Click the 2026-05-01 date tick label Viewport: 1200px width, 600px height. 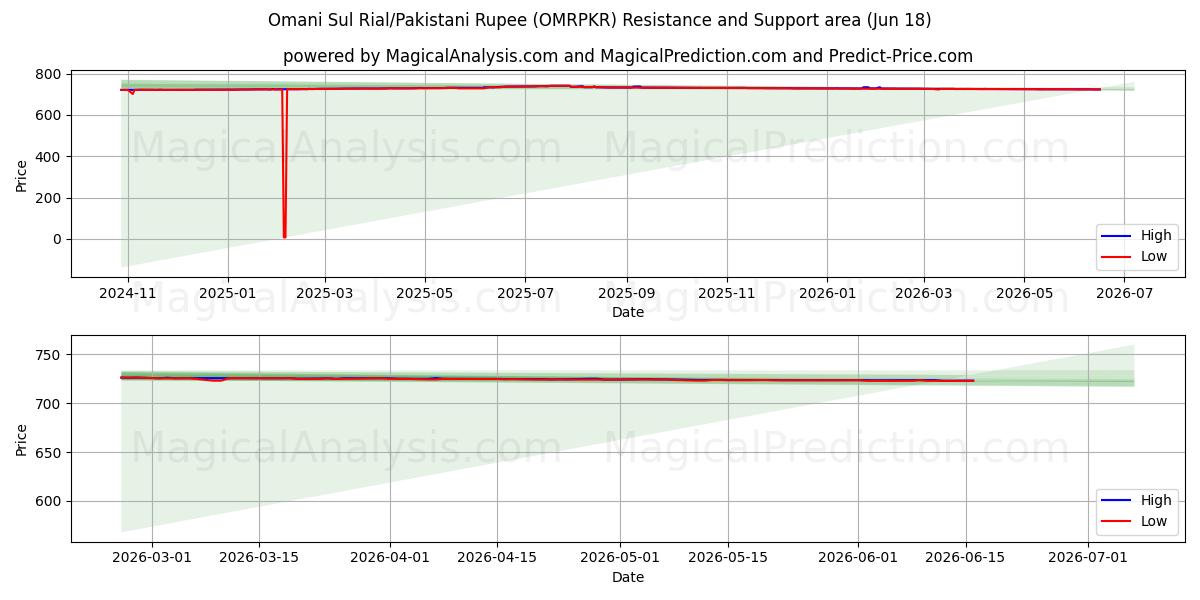pyautogui.click(x=620, y=558)
